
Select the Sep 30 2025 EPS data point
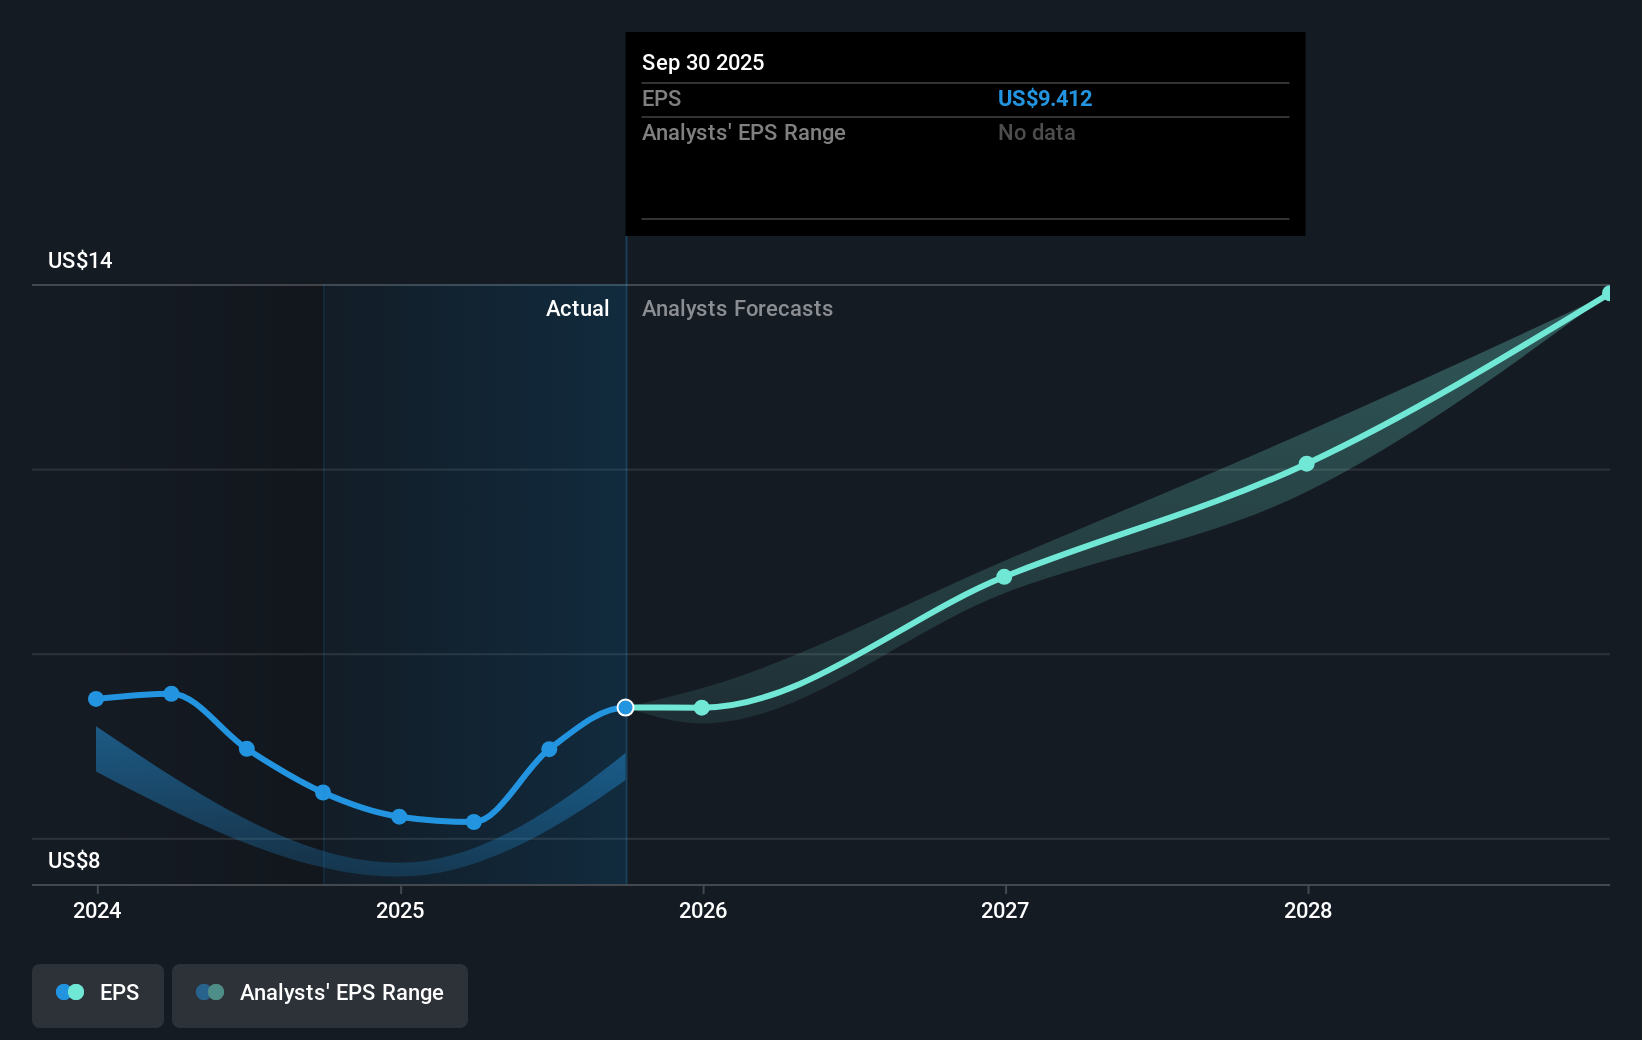[x=625, y=708]
